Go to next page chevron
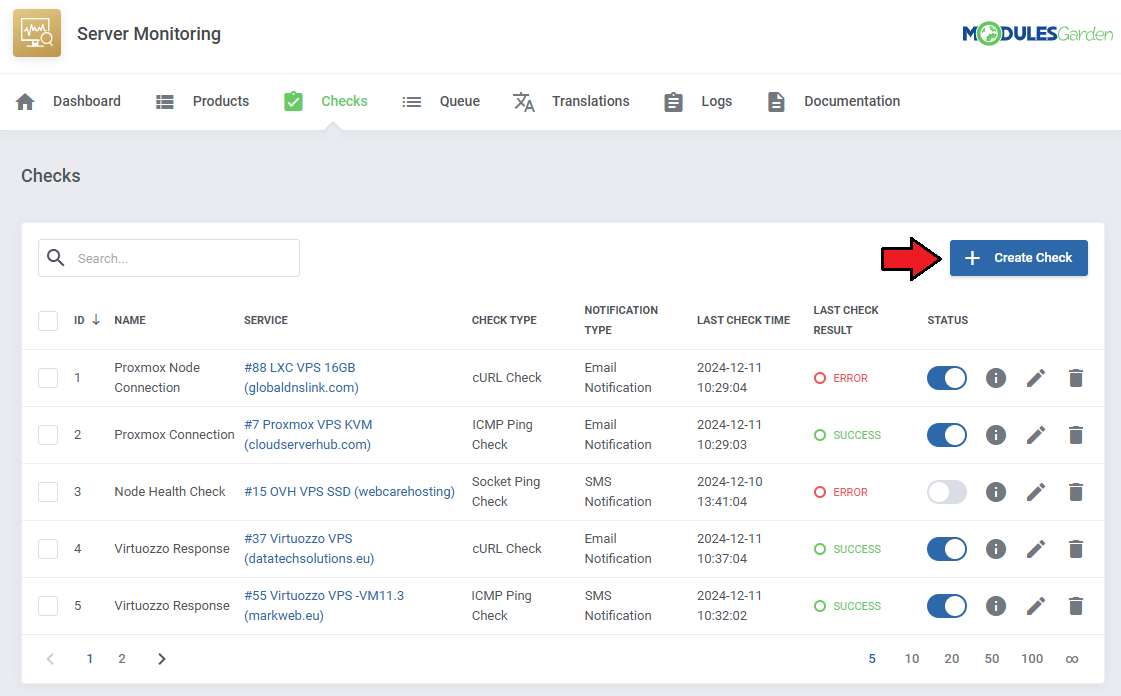 click(162, 659)
